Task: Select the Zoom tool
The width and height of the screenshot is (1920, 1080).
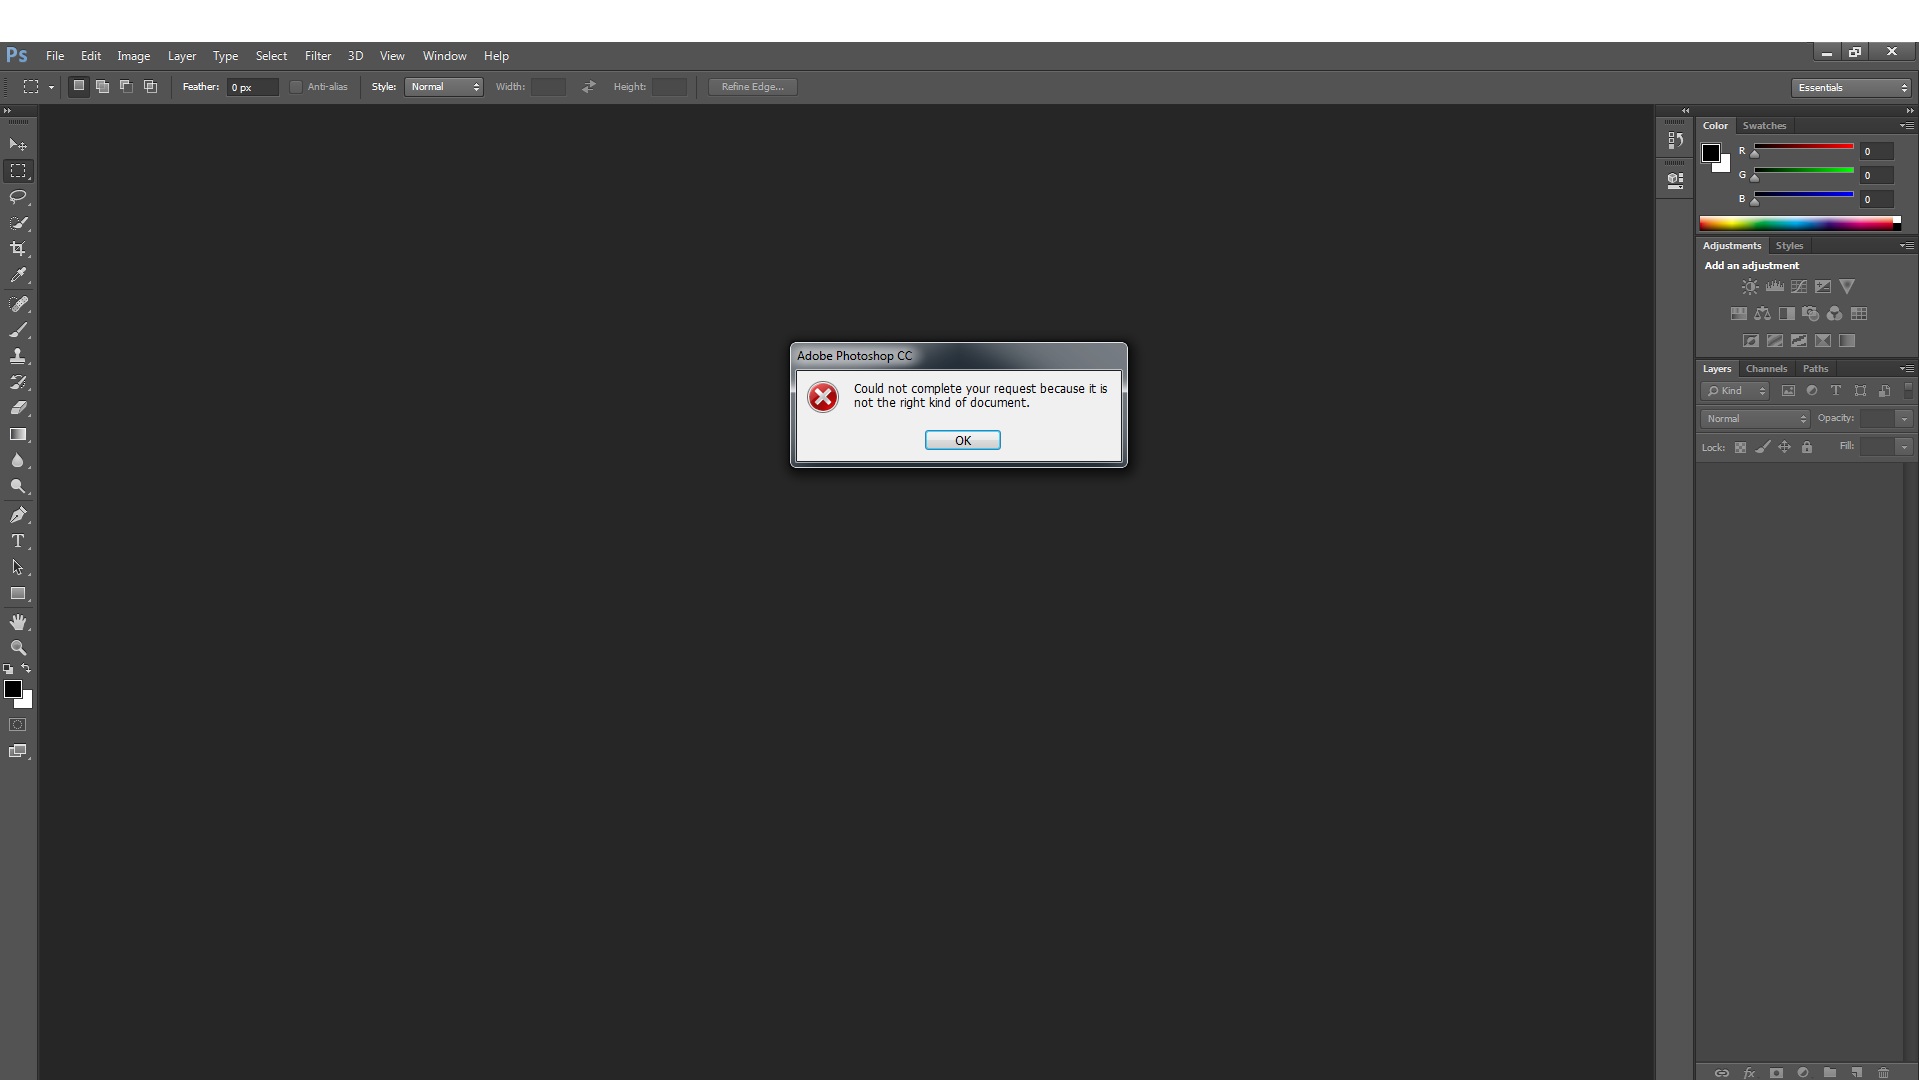Action: click(18, 648)
